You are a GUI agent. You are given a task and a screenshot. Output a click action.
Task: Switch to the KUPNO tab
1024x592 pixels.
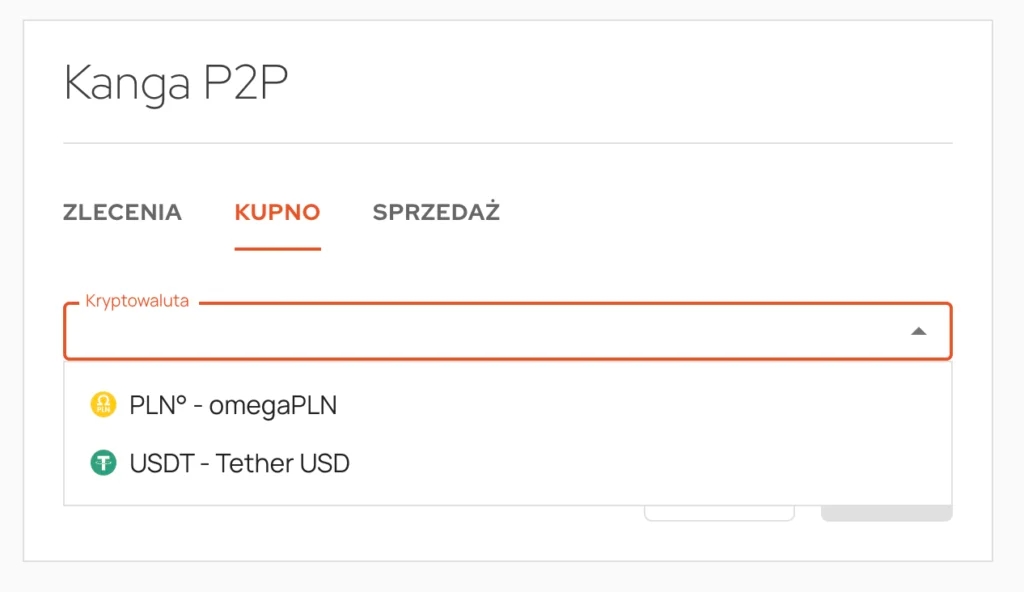pos(278,212)
